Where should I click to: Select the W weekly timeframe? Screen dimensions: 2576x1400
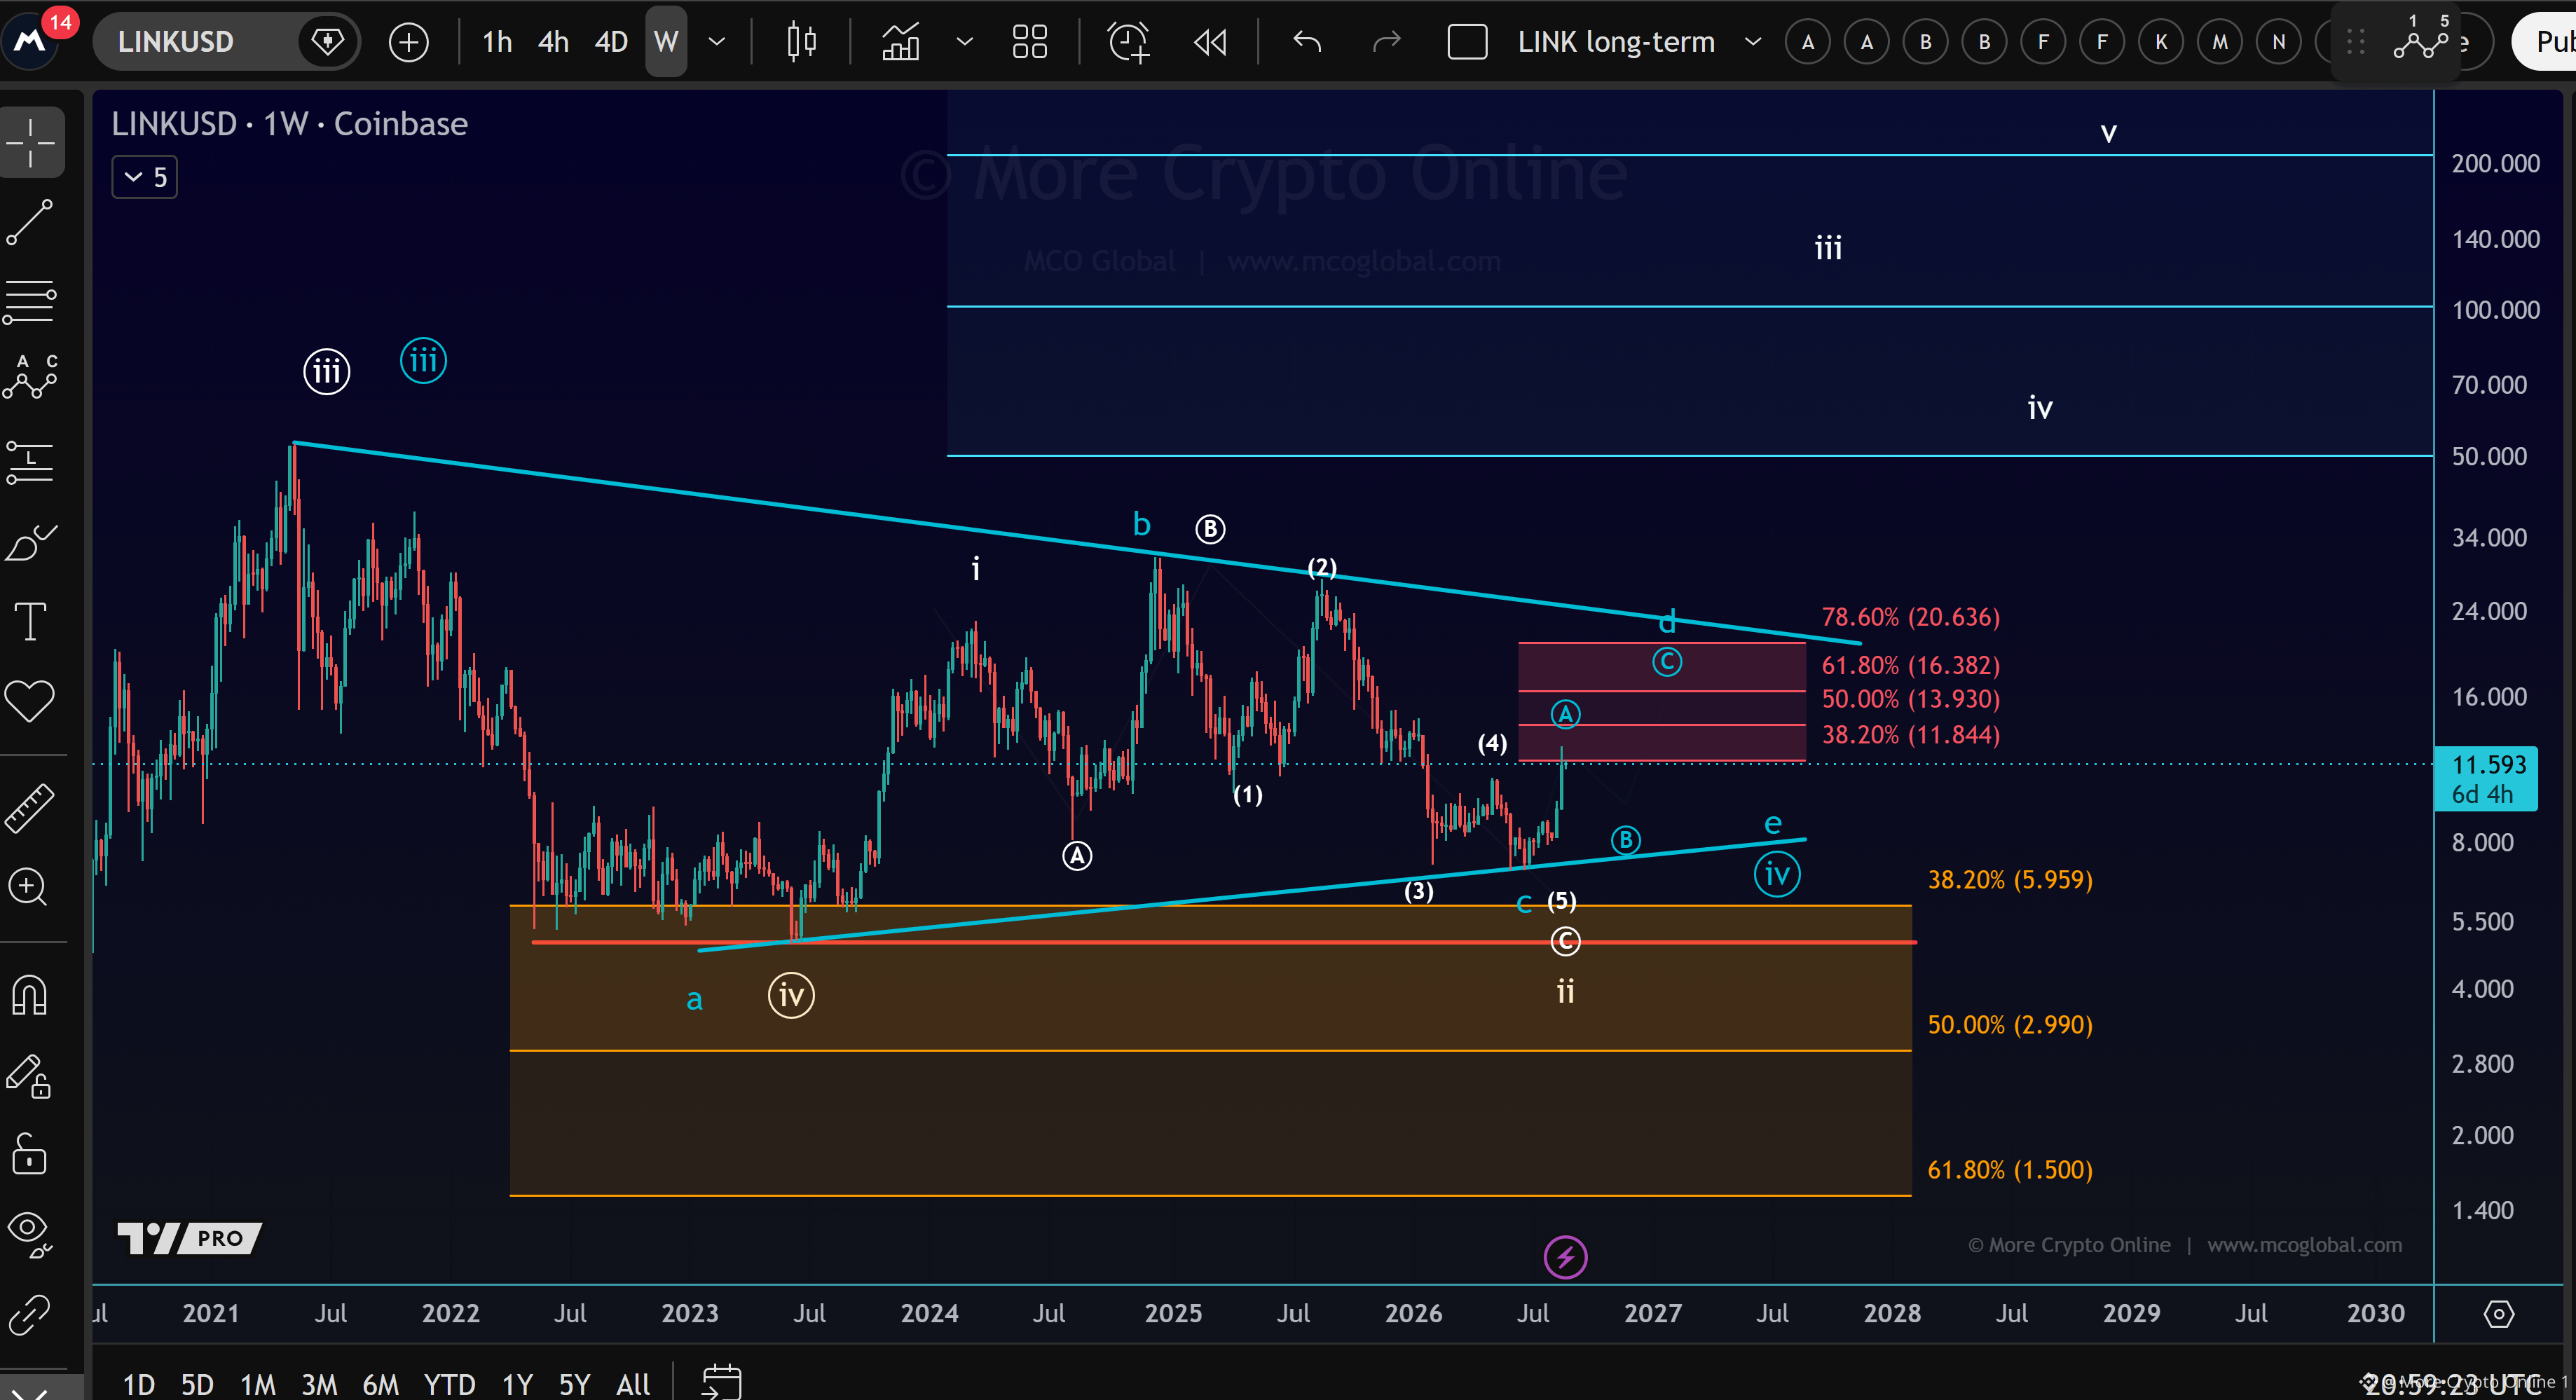tap(666, 42)
